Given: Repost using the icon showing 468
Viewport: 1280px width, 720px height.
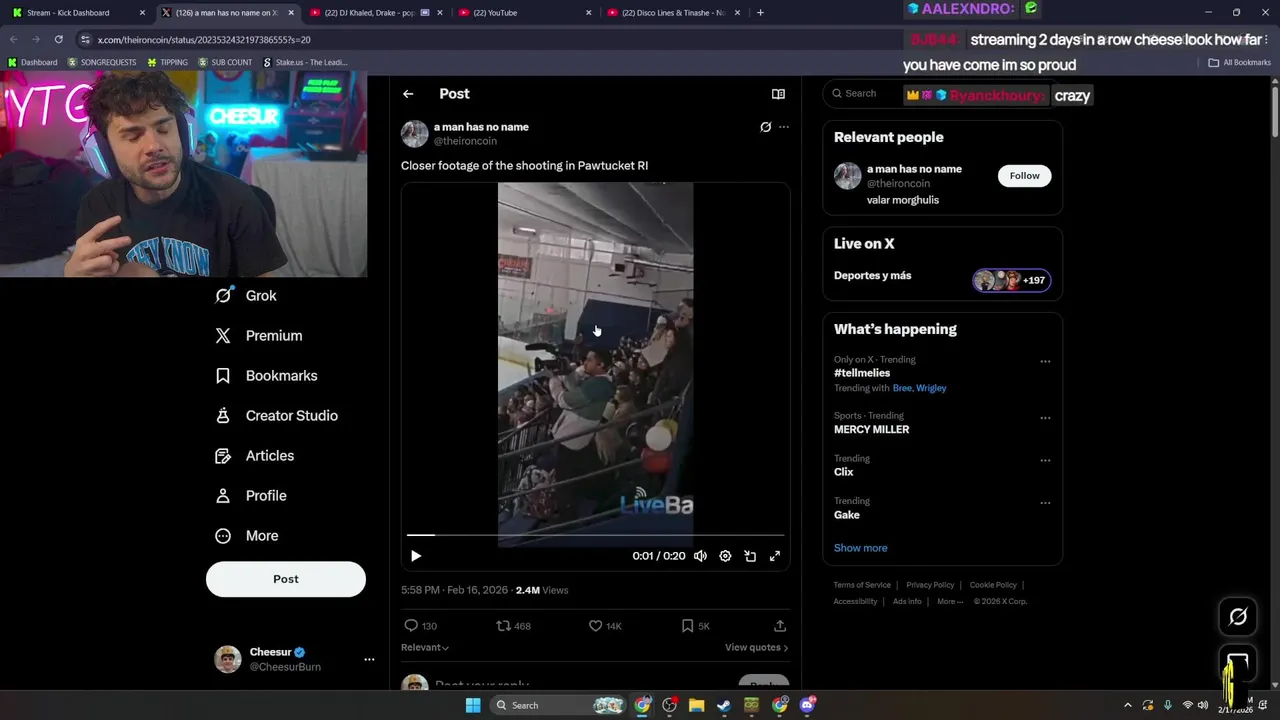Looking at the screenshot, I should point(503,626).
